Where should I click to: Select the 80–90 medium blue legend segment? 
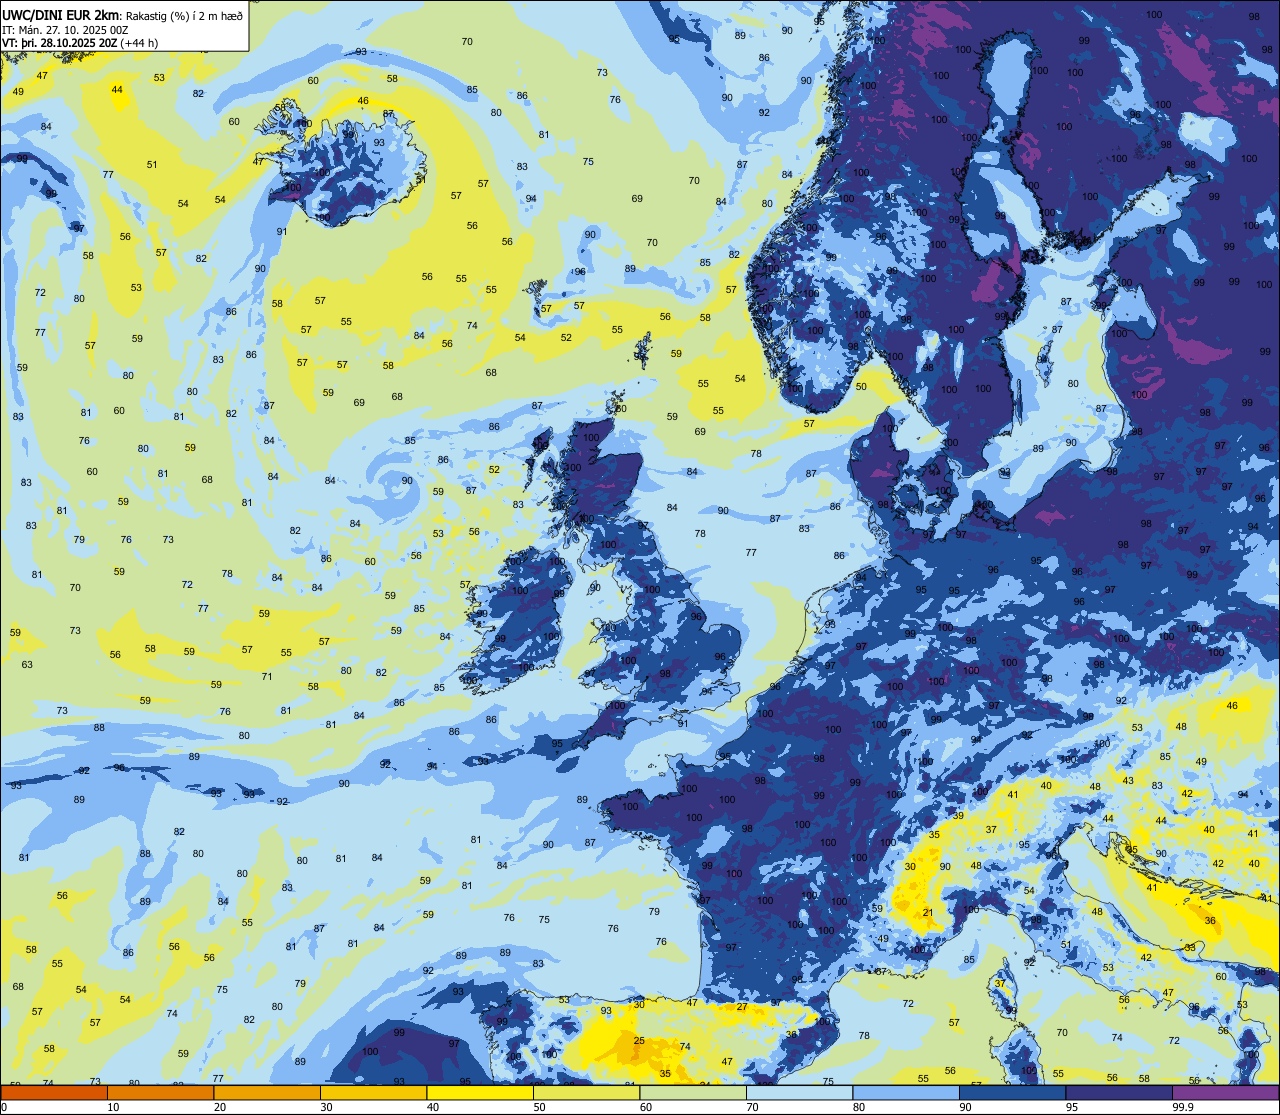pos(906,1092)
